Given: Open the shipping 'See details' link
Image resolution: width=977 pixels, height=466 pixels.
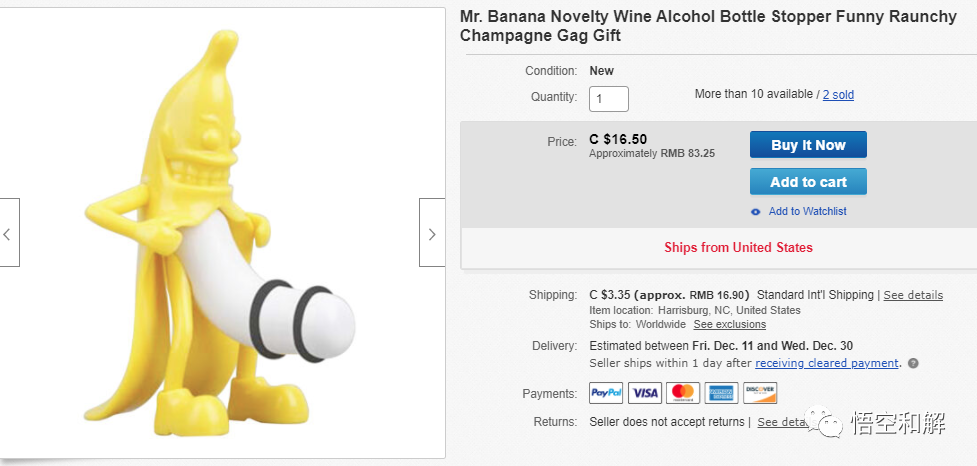Looking at the screenshot, I should click(913, 295).
